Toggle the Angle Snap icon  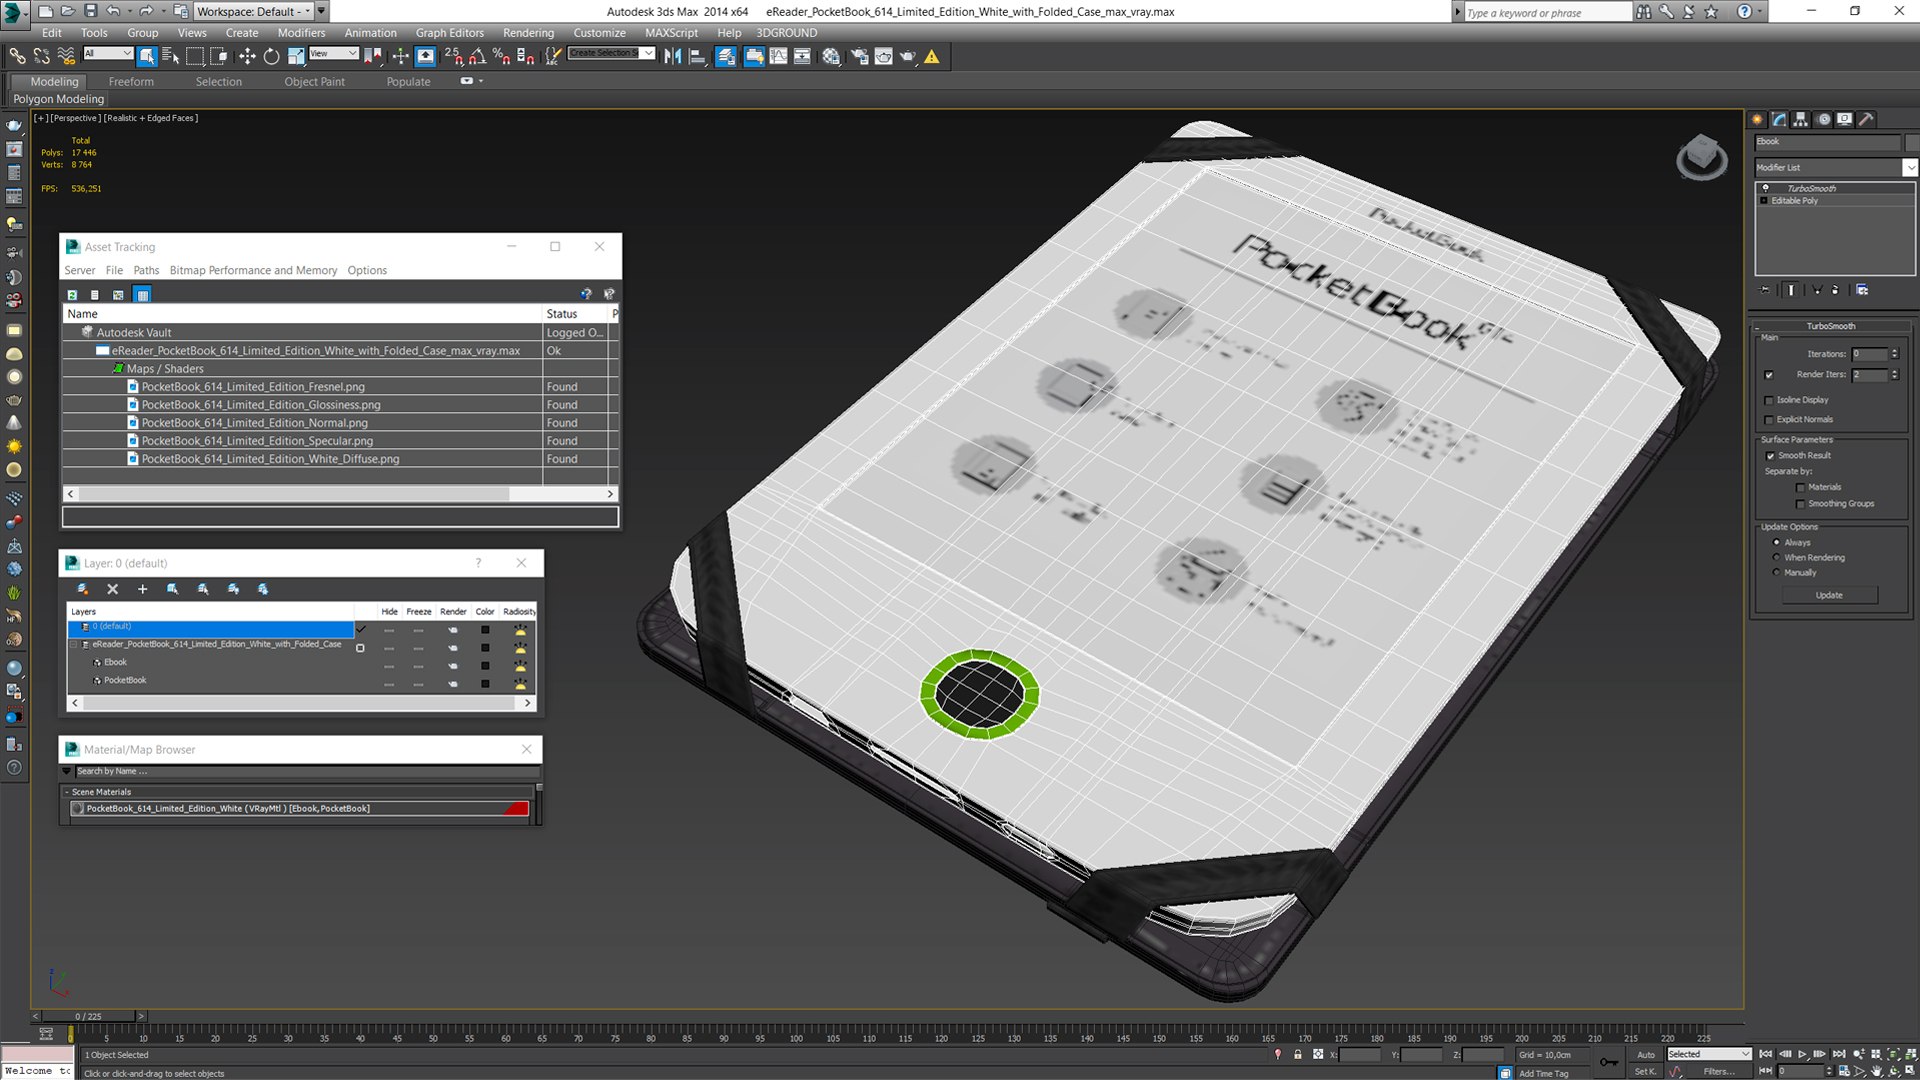[x=478, y=56]
